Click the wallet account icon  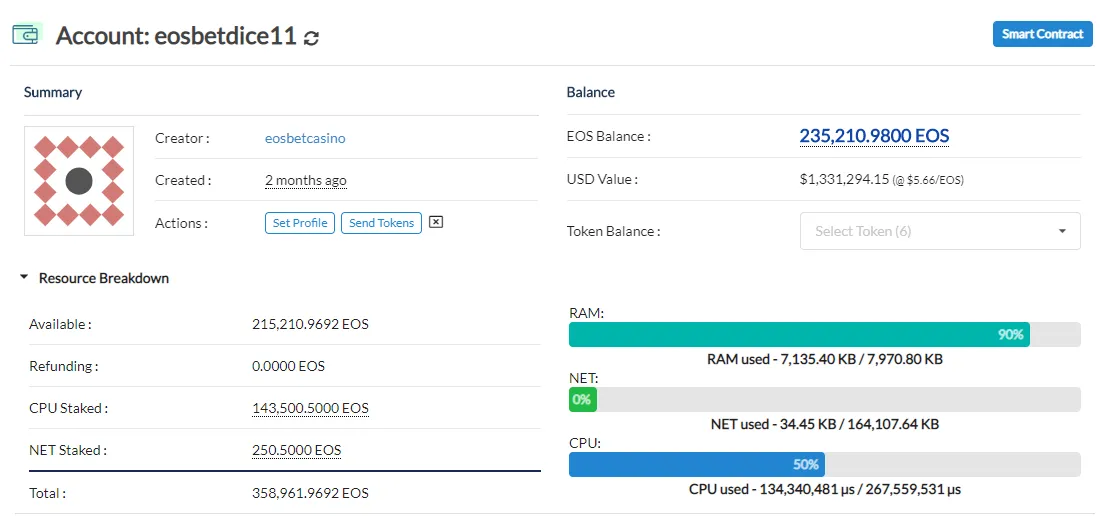[27, 34]
